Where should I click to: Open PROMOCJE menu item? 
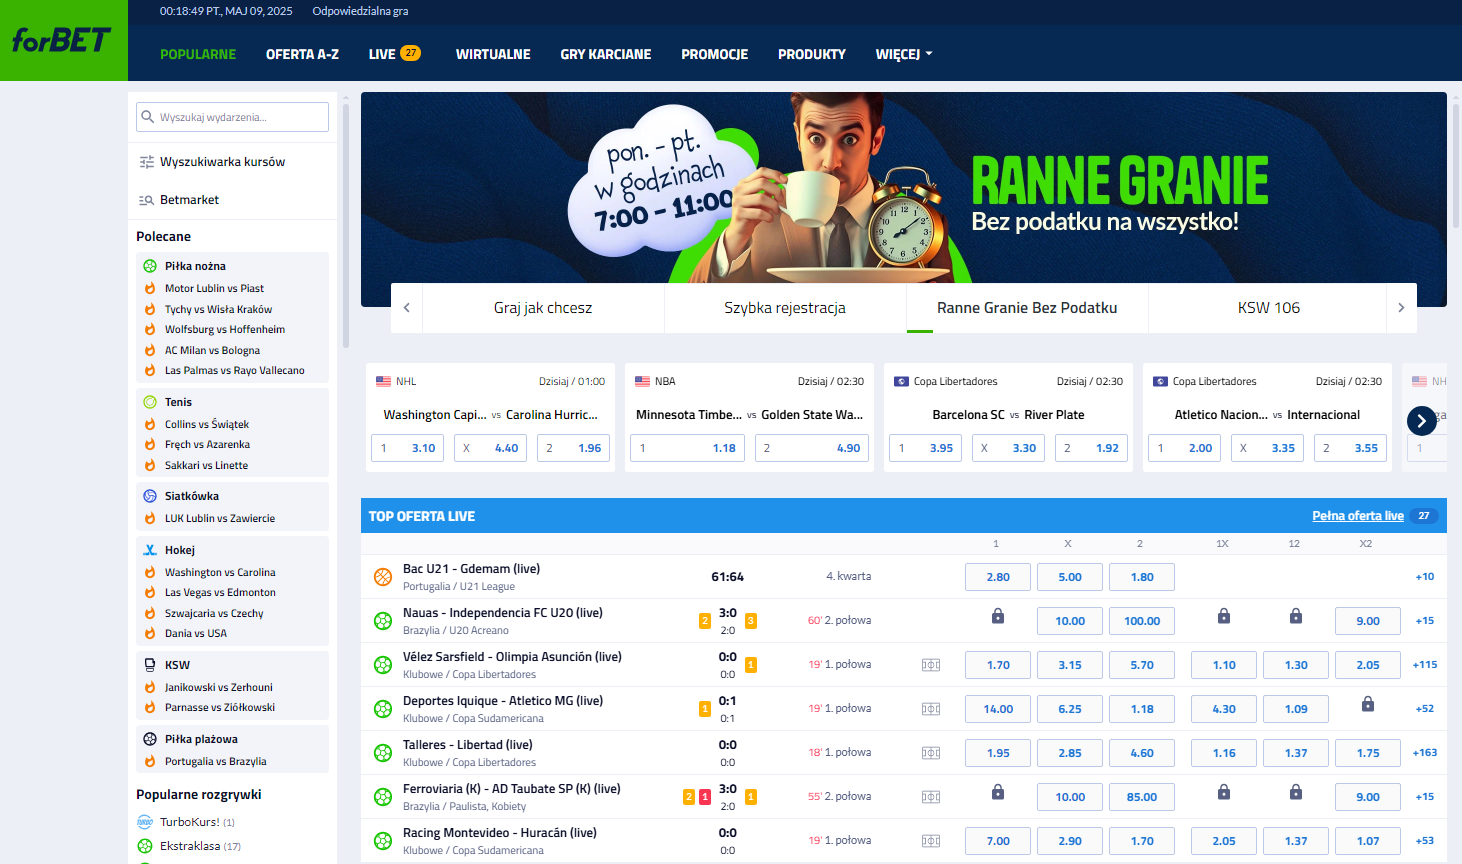(715, 54)
